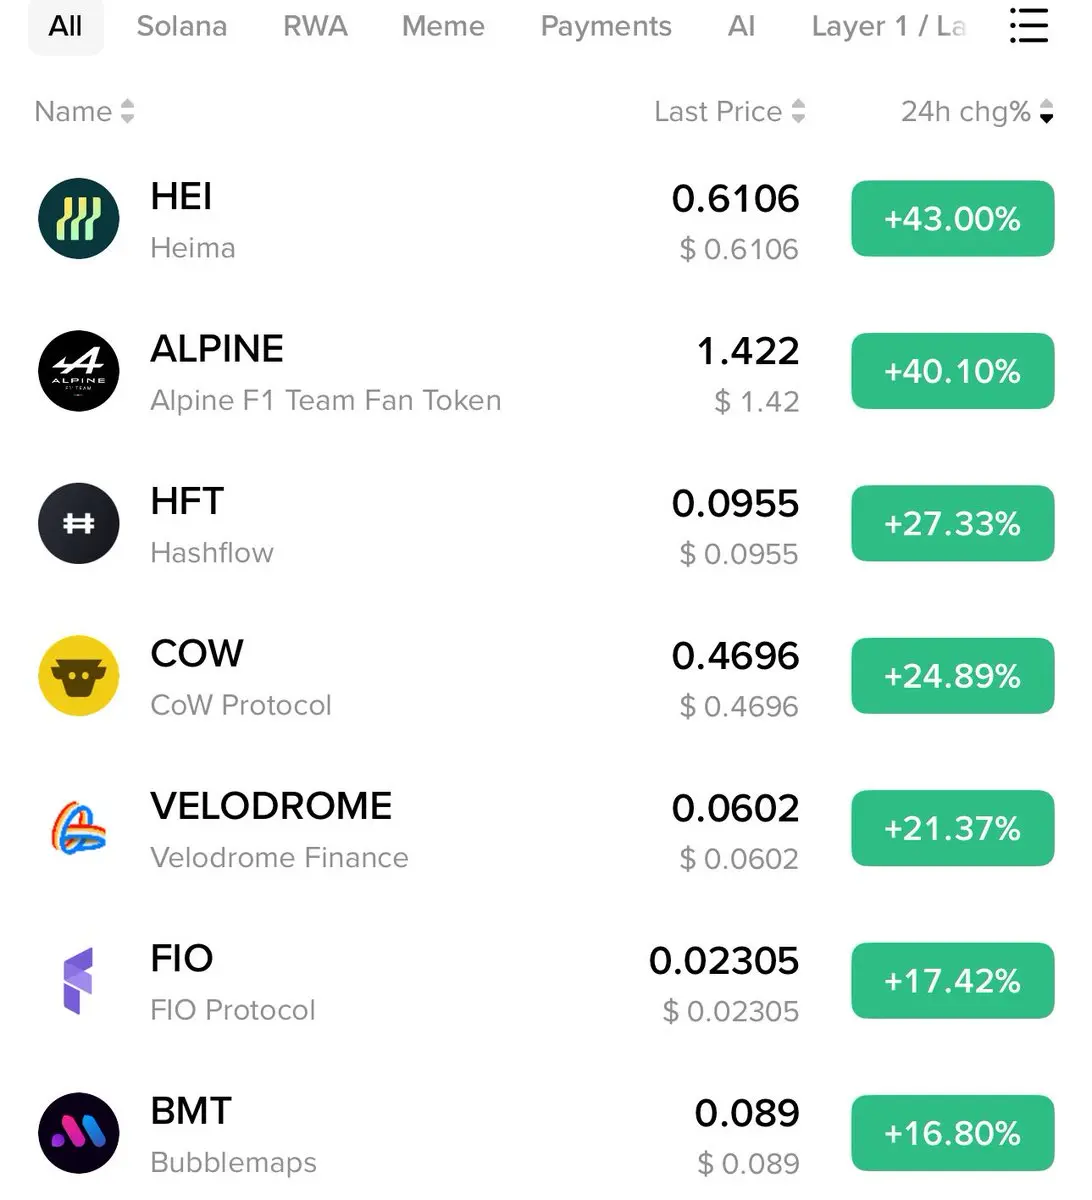The width and height of the screenshot is (1092, 1200).
Task: Open the AI category tab
Action: point(741,26)
